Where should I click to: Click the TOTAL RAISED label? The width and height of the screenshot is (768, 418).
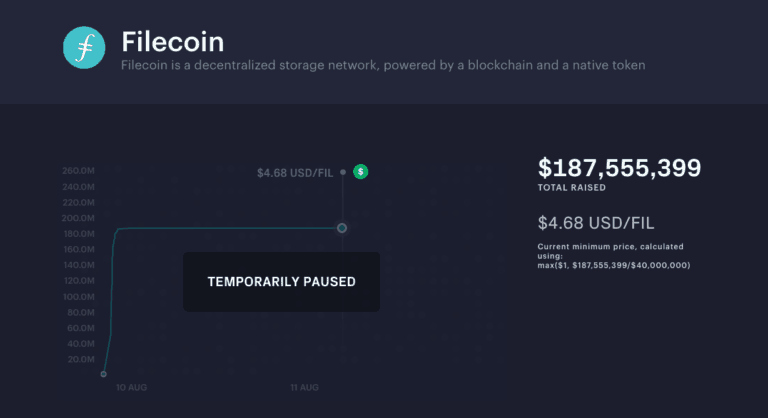tap(570, 187)
